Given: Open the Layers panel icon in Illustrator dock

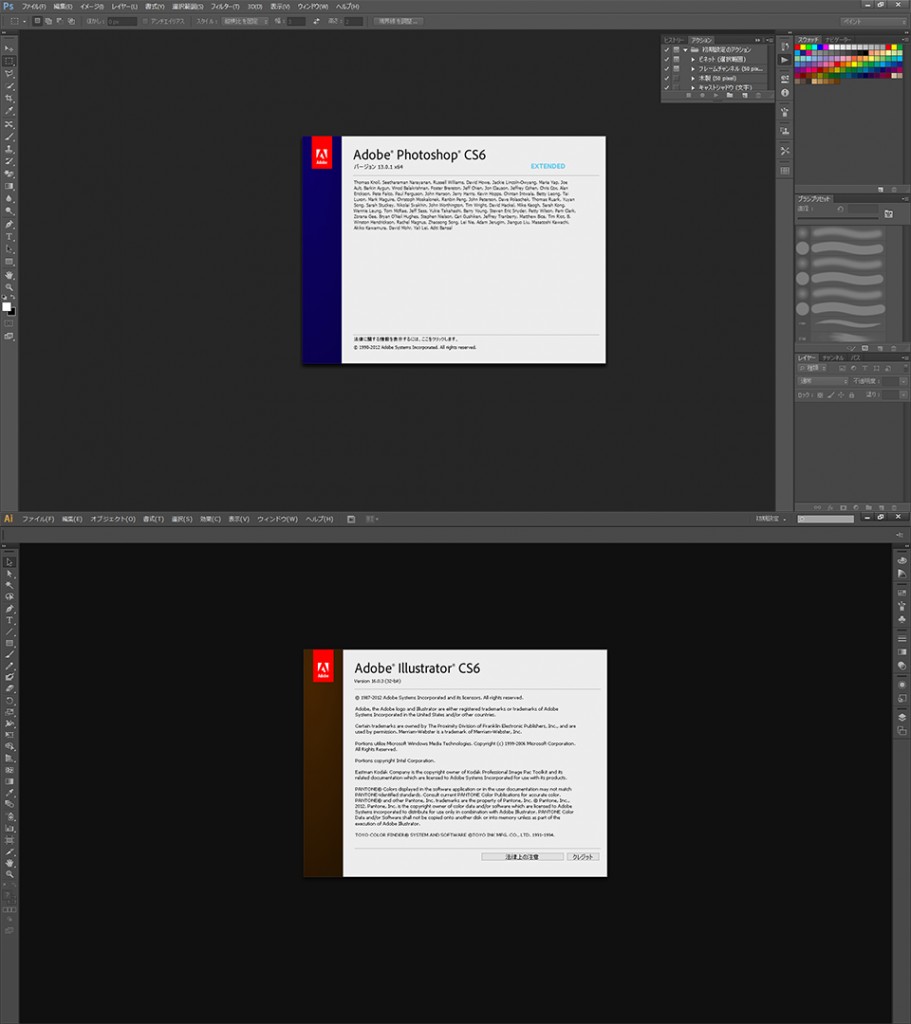Looking at the screenshot, I should (x=902, y=717).
